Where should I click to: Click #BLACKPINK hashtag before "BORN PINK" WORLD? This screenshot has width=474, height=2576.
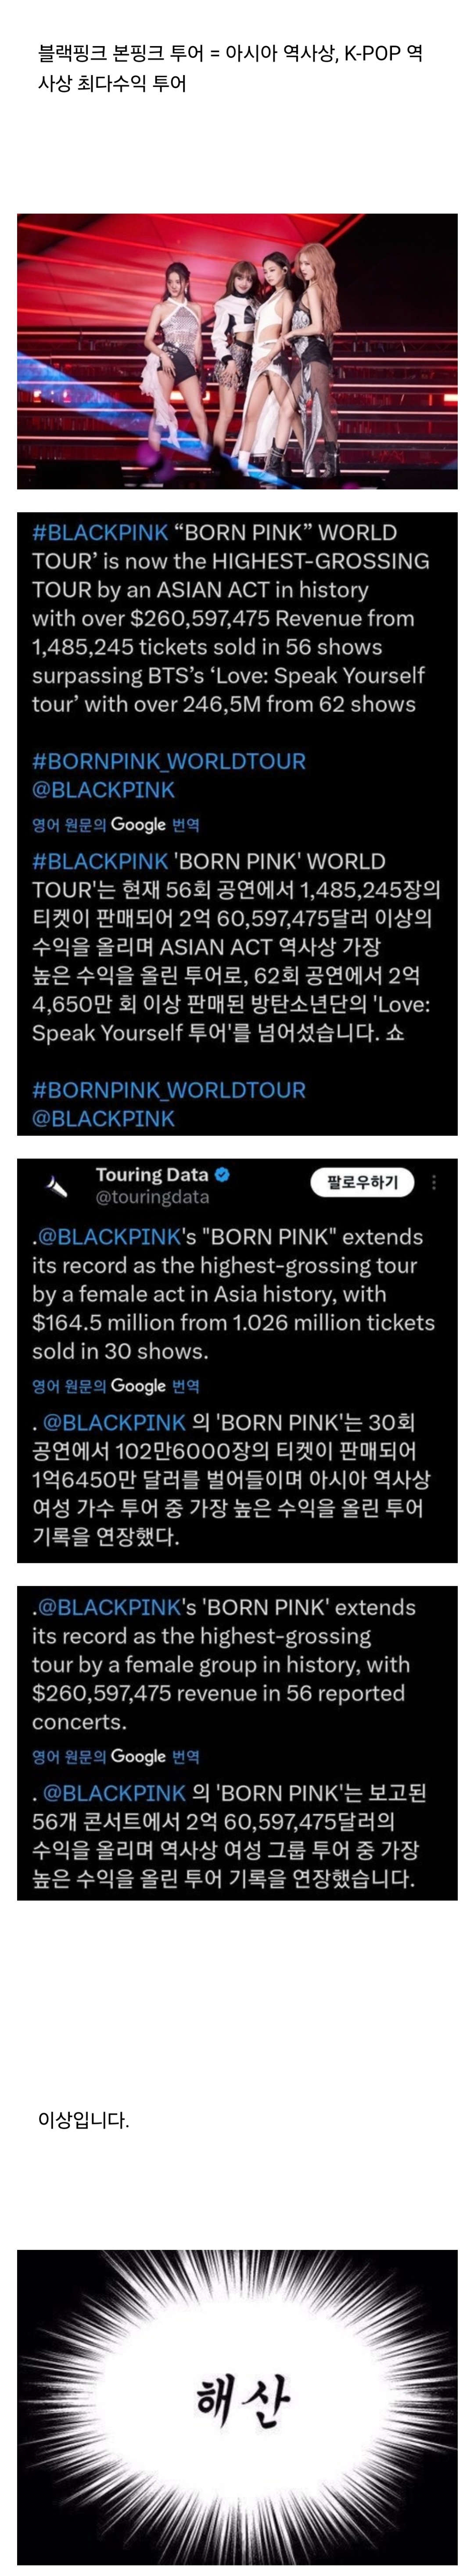[100, 533]
